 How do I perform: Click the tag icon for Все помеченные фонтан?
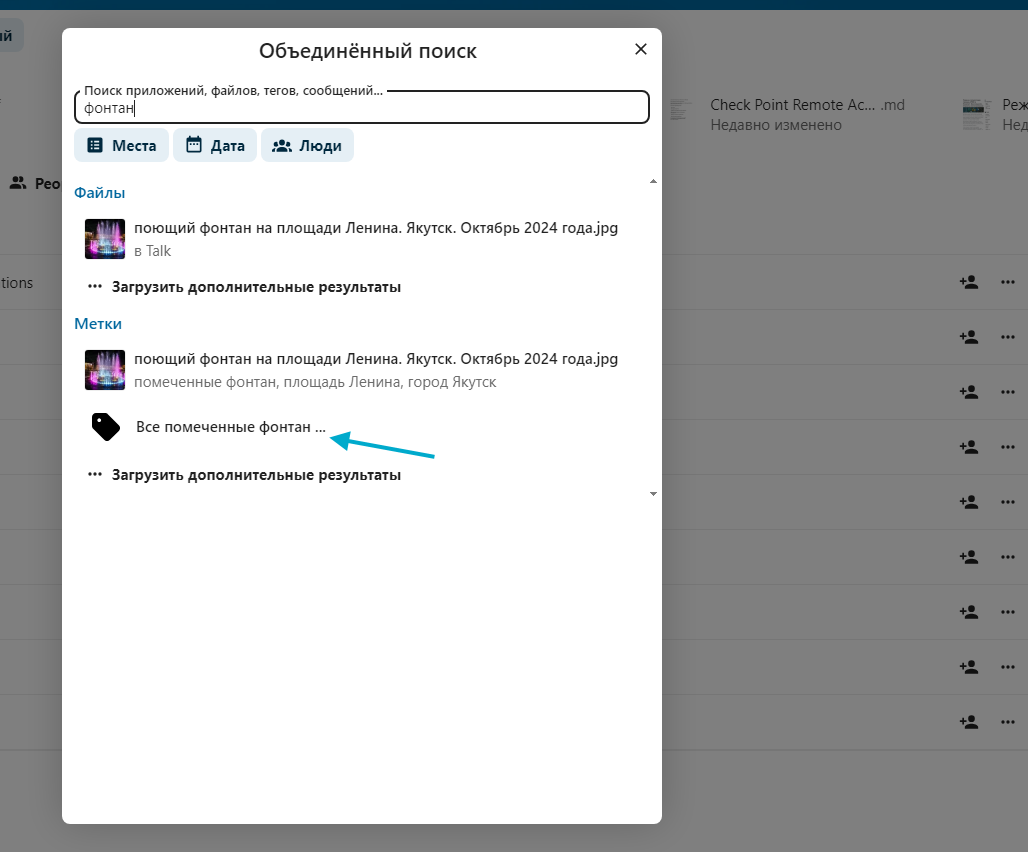pos(106,427)
